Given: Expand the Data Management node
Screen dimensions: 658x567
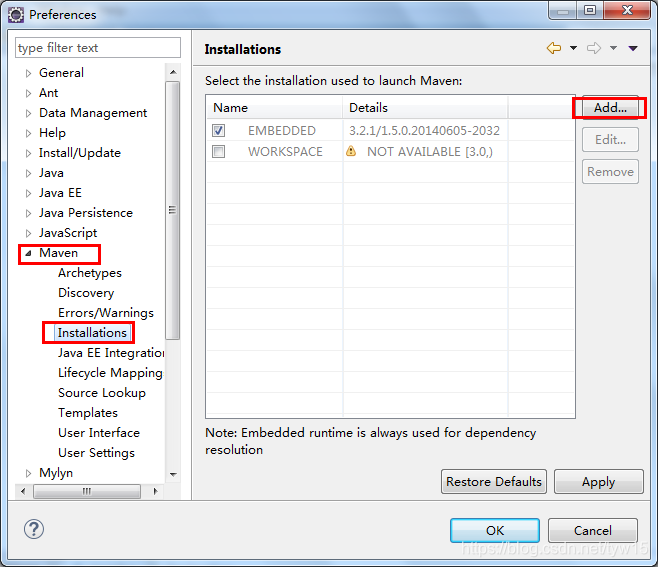Looking at the screenshot, I should click(x=28, y=113).
